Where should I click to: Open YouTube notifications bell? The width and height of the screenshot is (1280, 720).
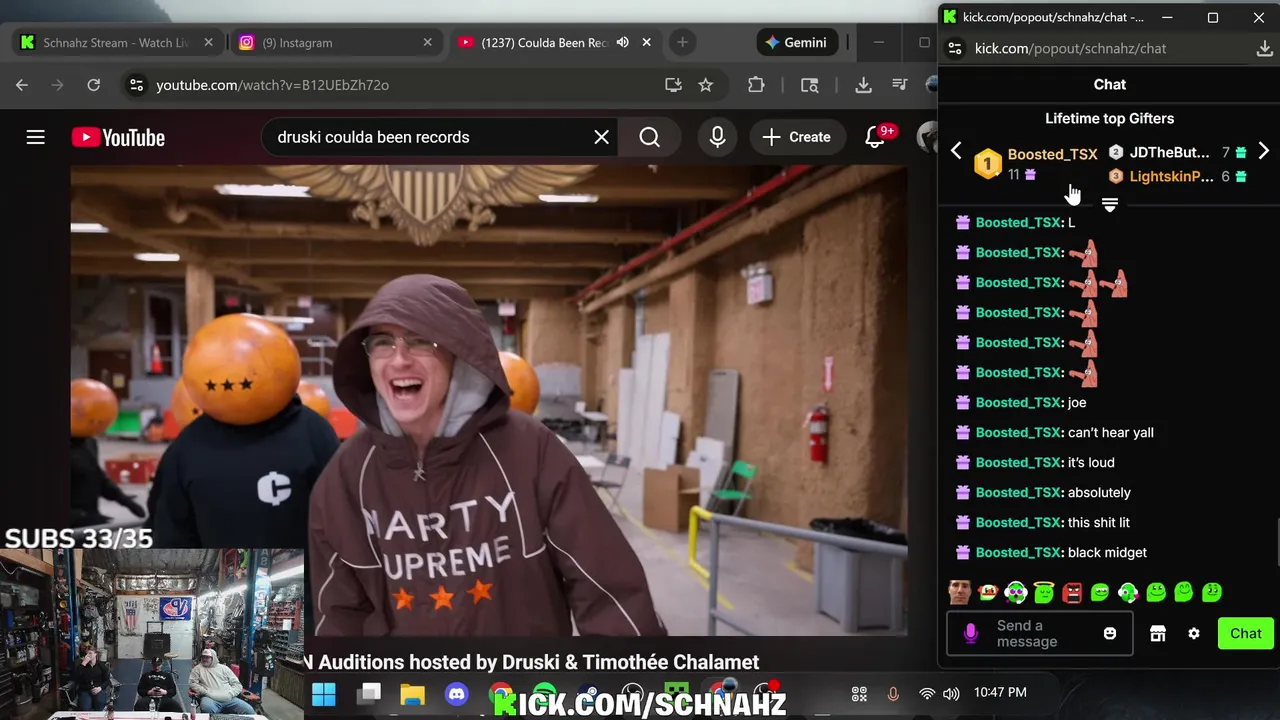pyautogui.click(x=876, y=137)
